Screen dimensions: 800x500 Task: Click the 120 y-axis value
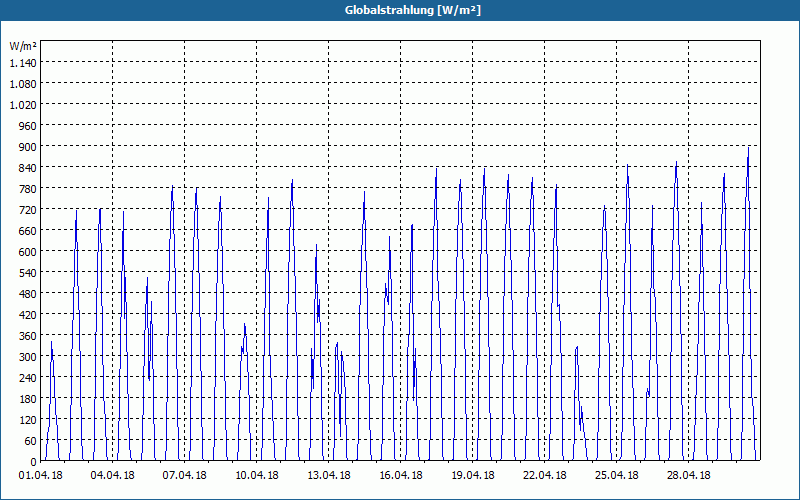pyautogui.click(x=28, y=419)
